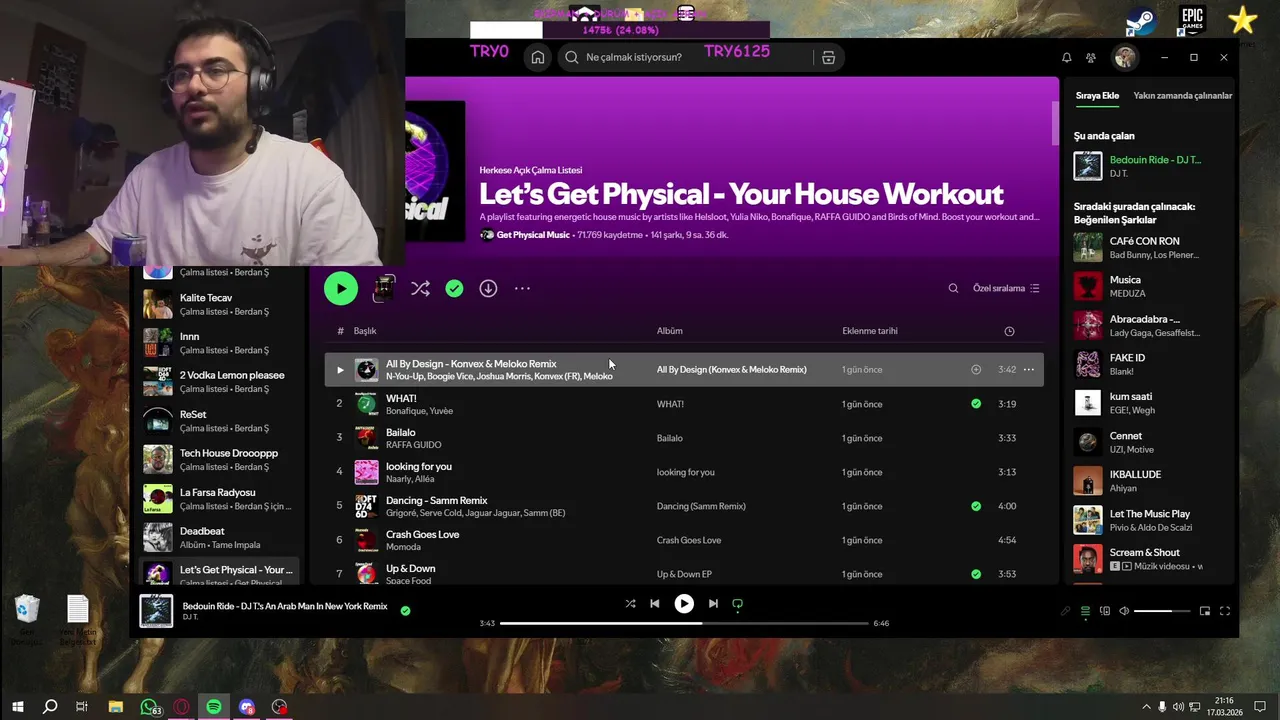This screenshot has width=1280, height=720.
Task: Click the player bar play button
Action: point(684,604)
